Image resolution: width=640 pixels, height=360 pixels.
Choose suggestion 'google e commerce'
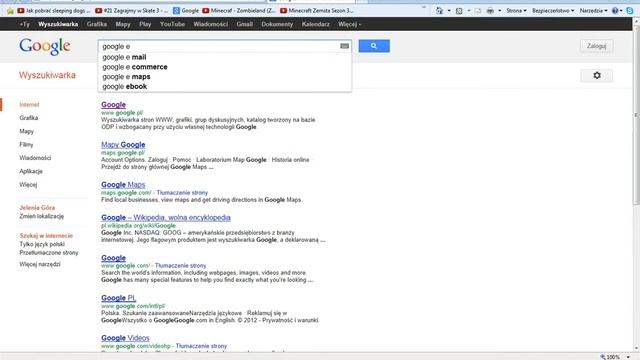224,67
